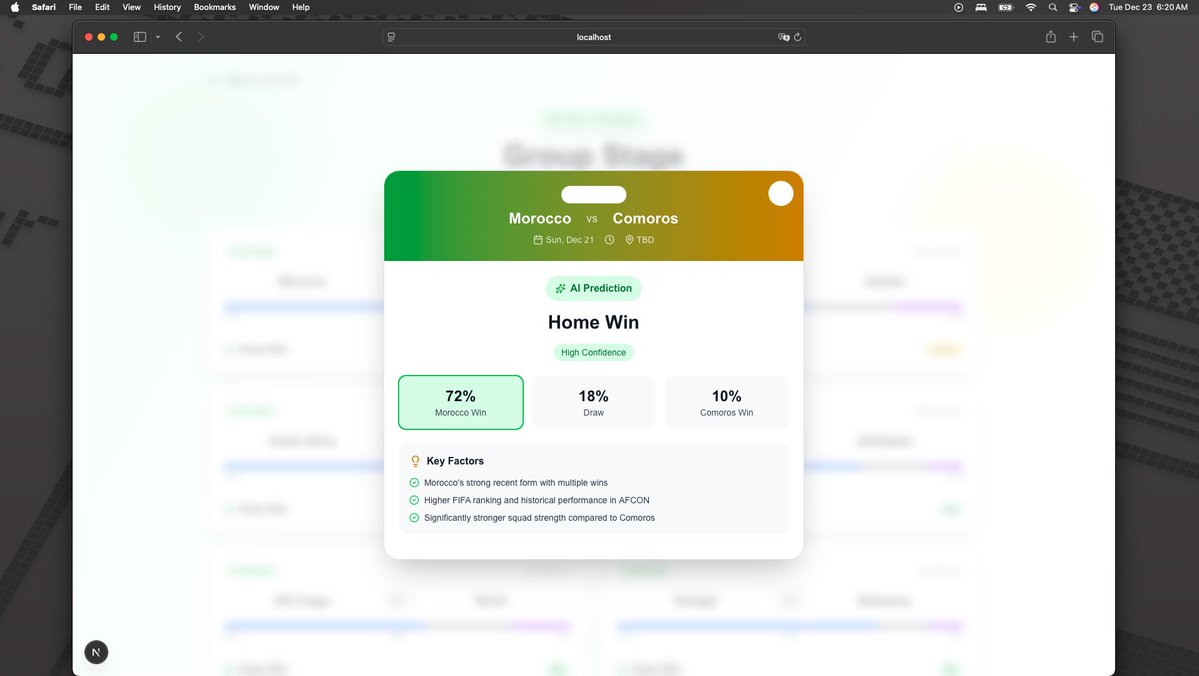Toggle the Safari sidebar
This screenshot has width=1199, height=676.
[139, 36]
